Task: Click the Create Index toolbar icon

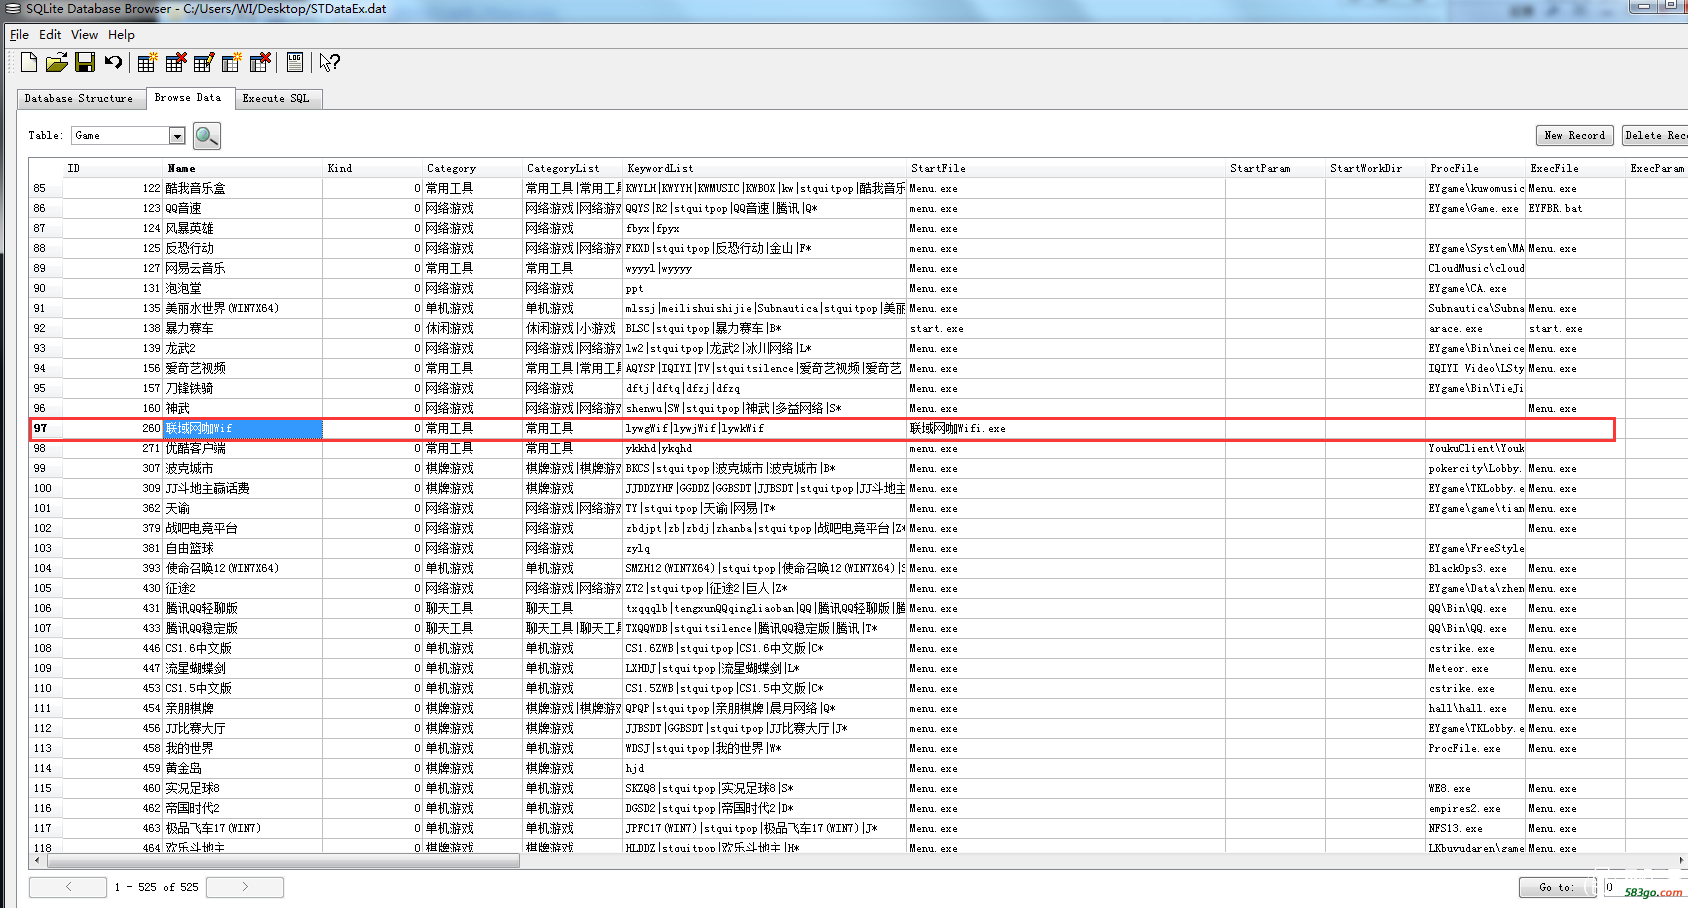Action: pyautogui.click(x=232, y=62)
